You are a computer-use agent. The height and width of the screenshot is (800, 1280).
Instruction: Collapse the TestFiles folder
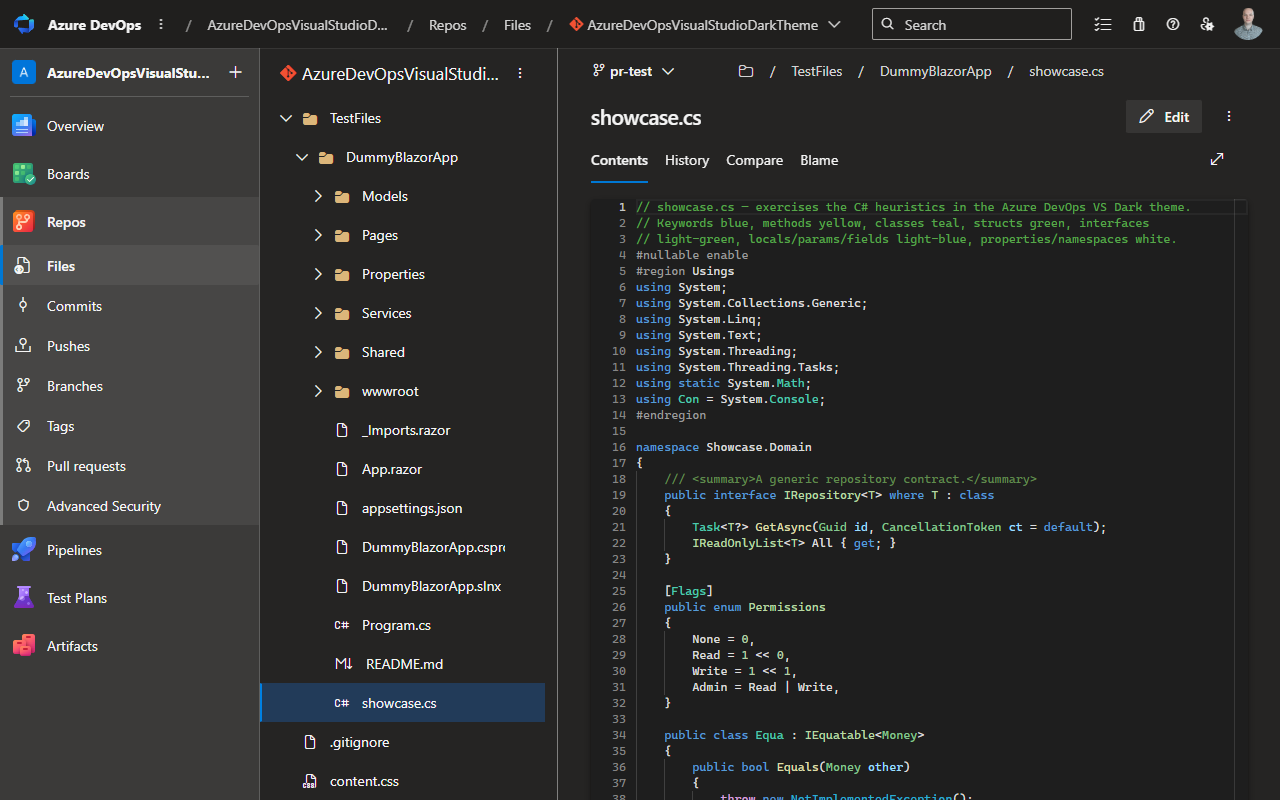(286, 118)
